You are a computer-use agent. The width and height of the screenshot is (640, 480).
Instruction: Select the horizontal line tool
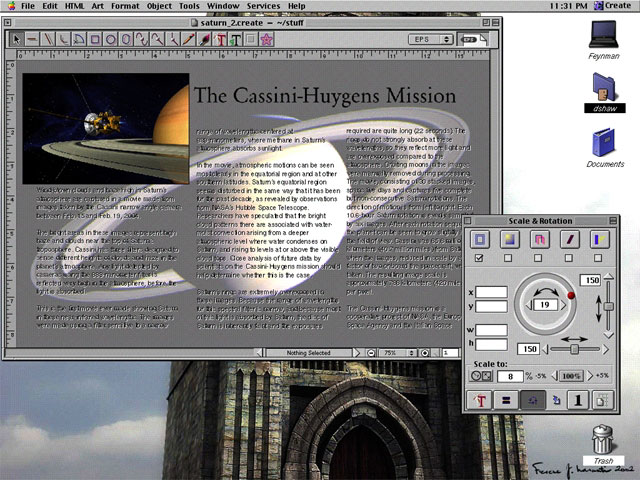[x=32, y=40]
